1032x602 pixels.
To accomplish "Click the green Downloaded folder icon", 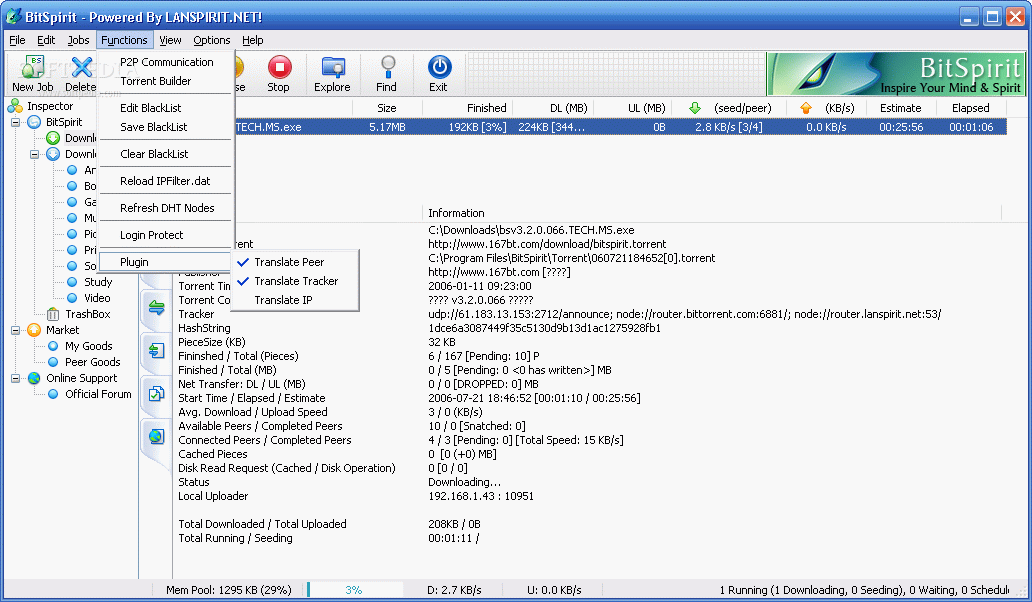I will pos(53,138).
